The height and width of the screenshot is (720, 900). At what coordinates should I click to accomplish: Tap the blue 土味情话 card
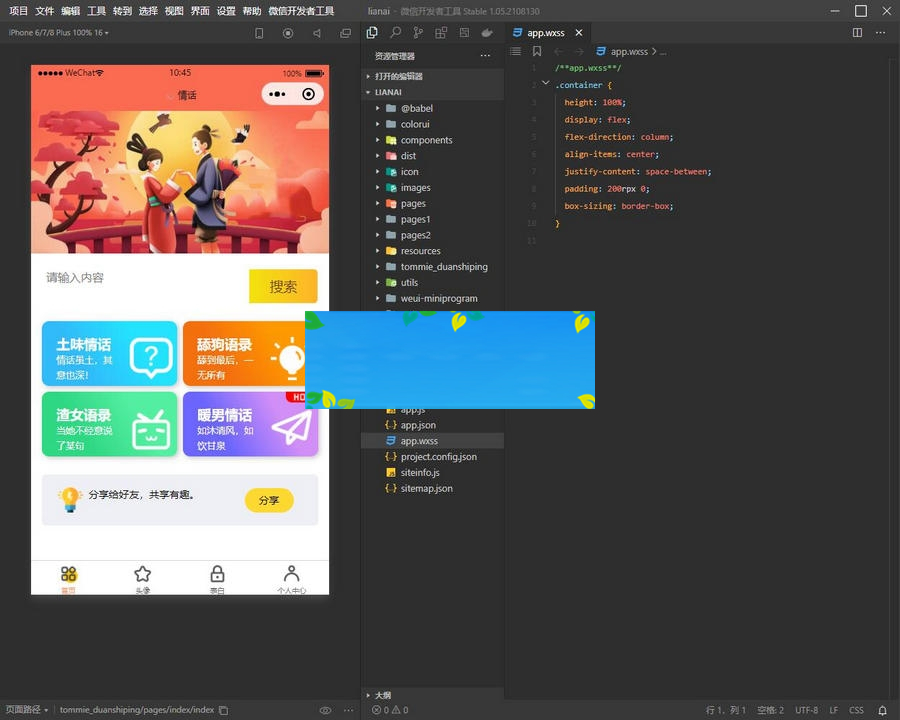pos(109,354)
